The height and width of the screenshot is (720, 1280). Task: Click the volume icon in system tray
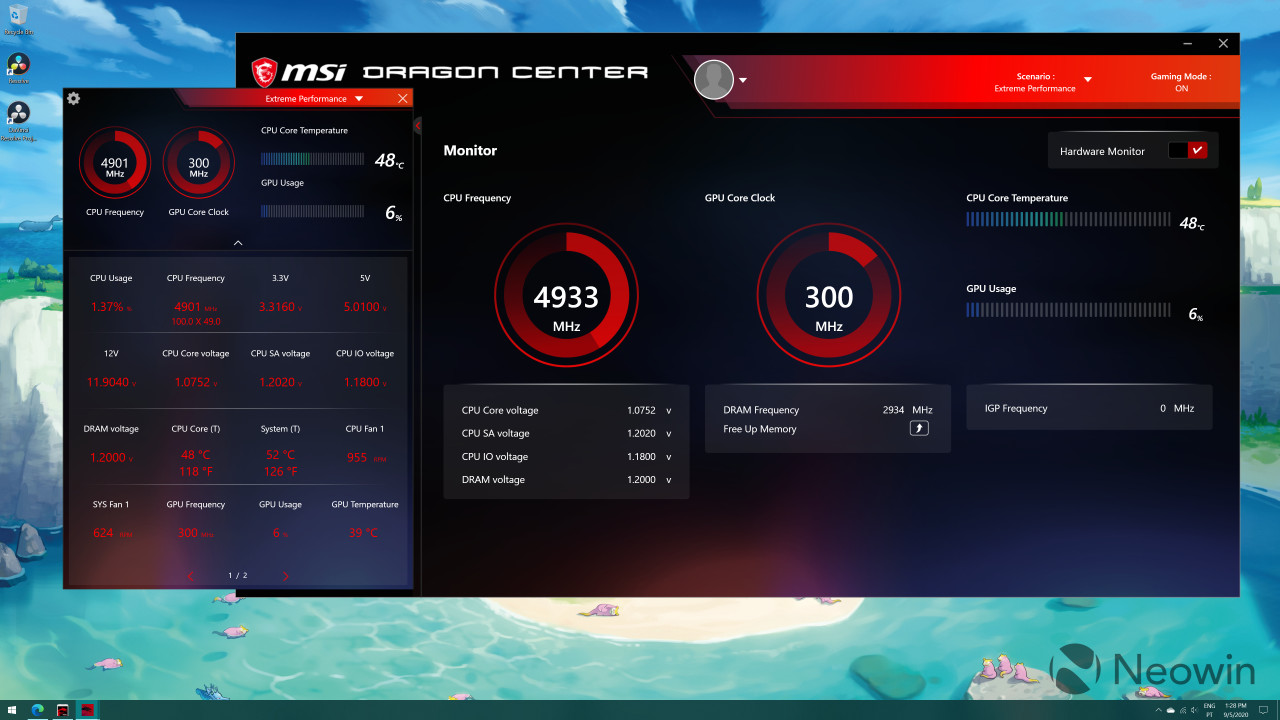point(1194,710)
